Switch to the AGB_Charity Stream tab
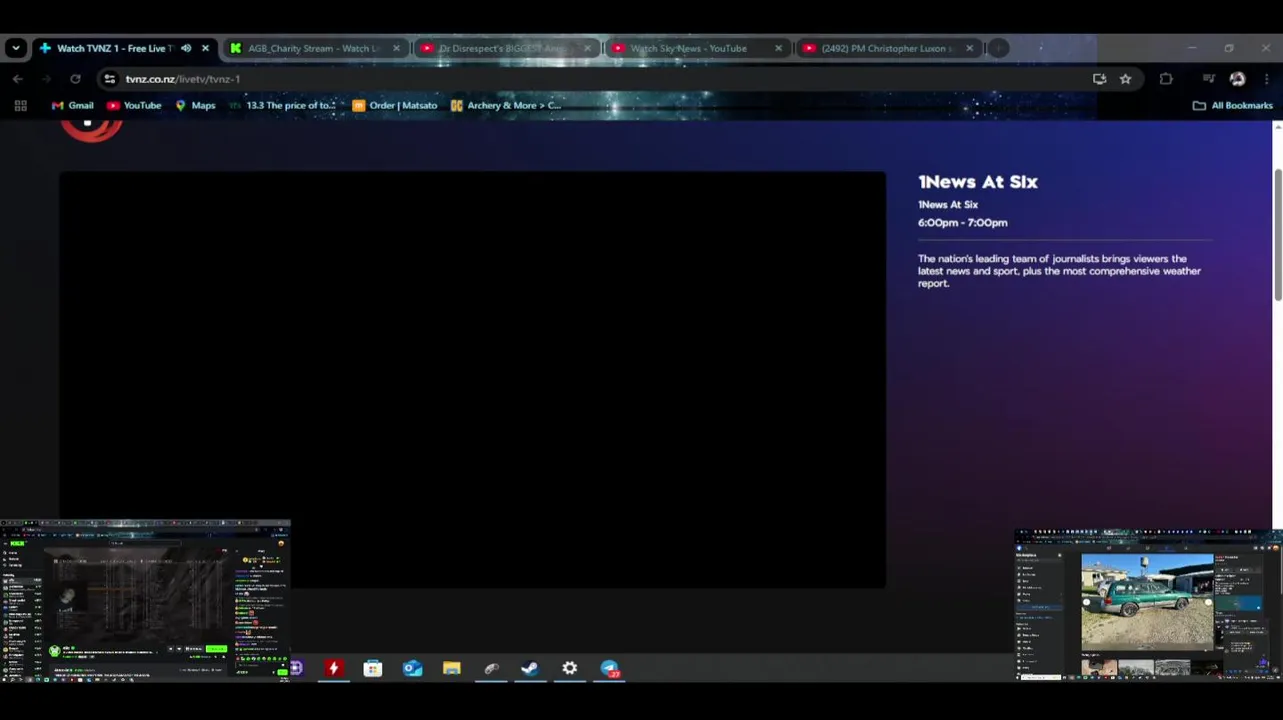 tap(315, 48)
